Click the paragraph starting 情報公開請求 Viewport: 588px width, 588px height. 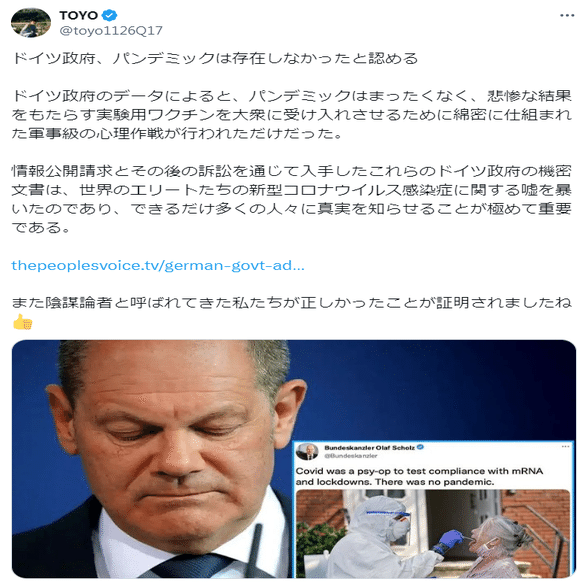(292, 199)
